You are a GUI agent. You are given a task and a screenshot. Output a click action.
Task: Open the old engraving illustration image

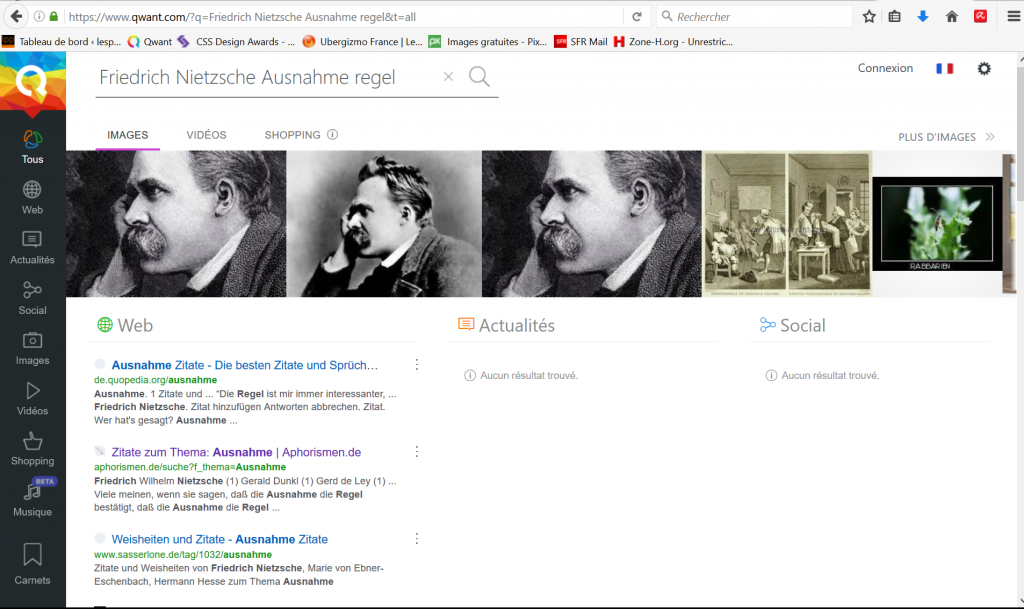(787, 224)
